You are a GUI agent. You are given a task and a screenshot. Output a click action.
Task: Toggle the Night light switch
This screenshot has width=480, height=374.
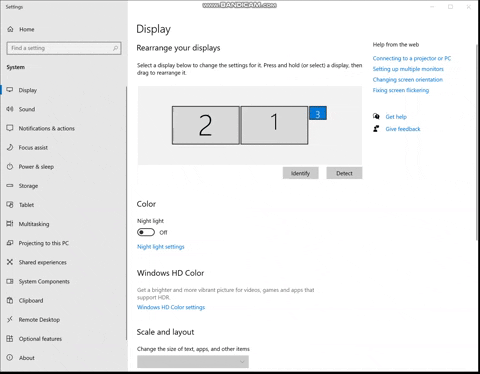click(146, 232)
